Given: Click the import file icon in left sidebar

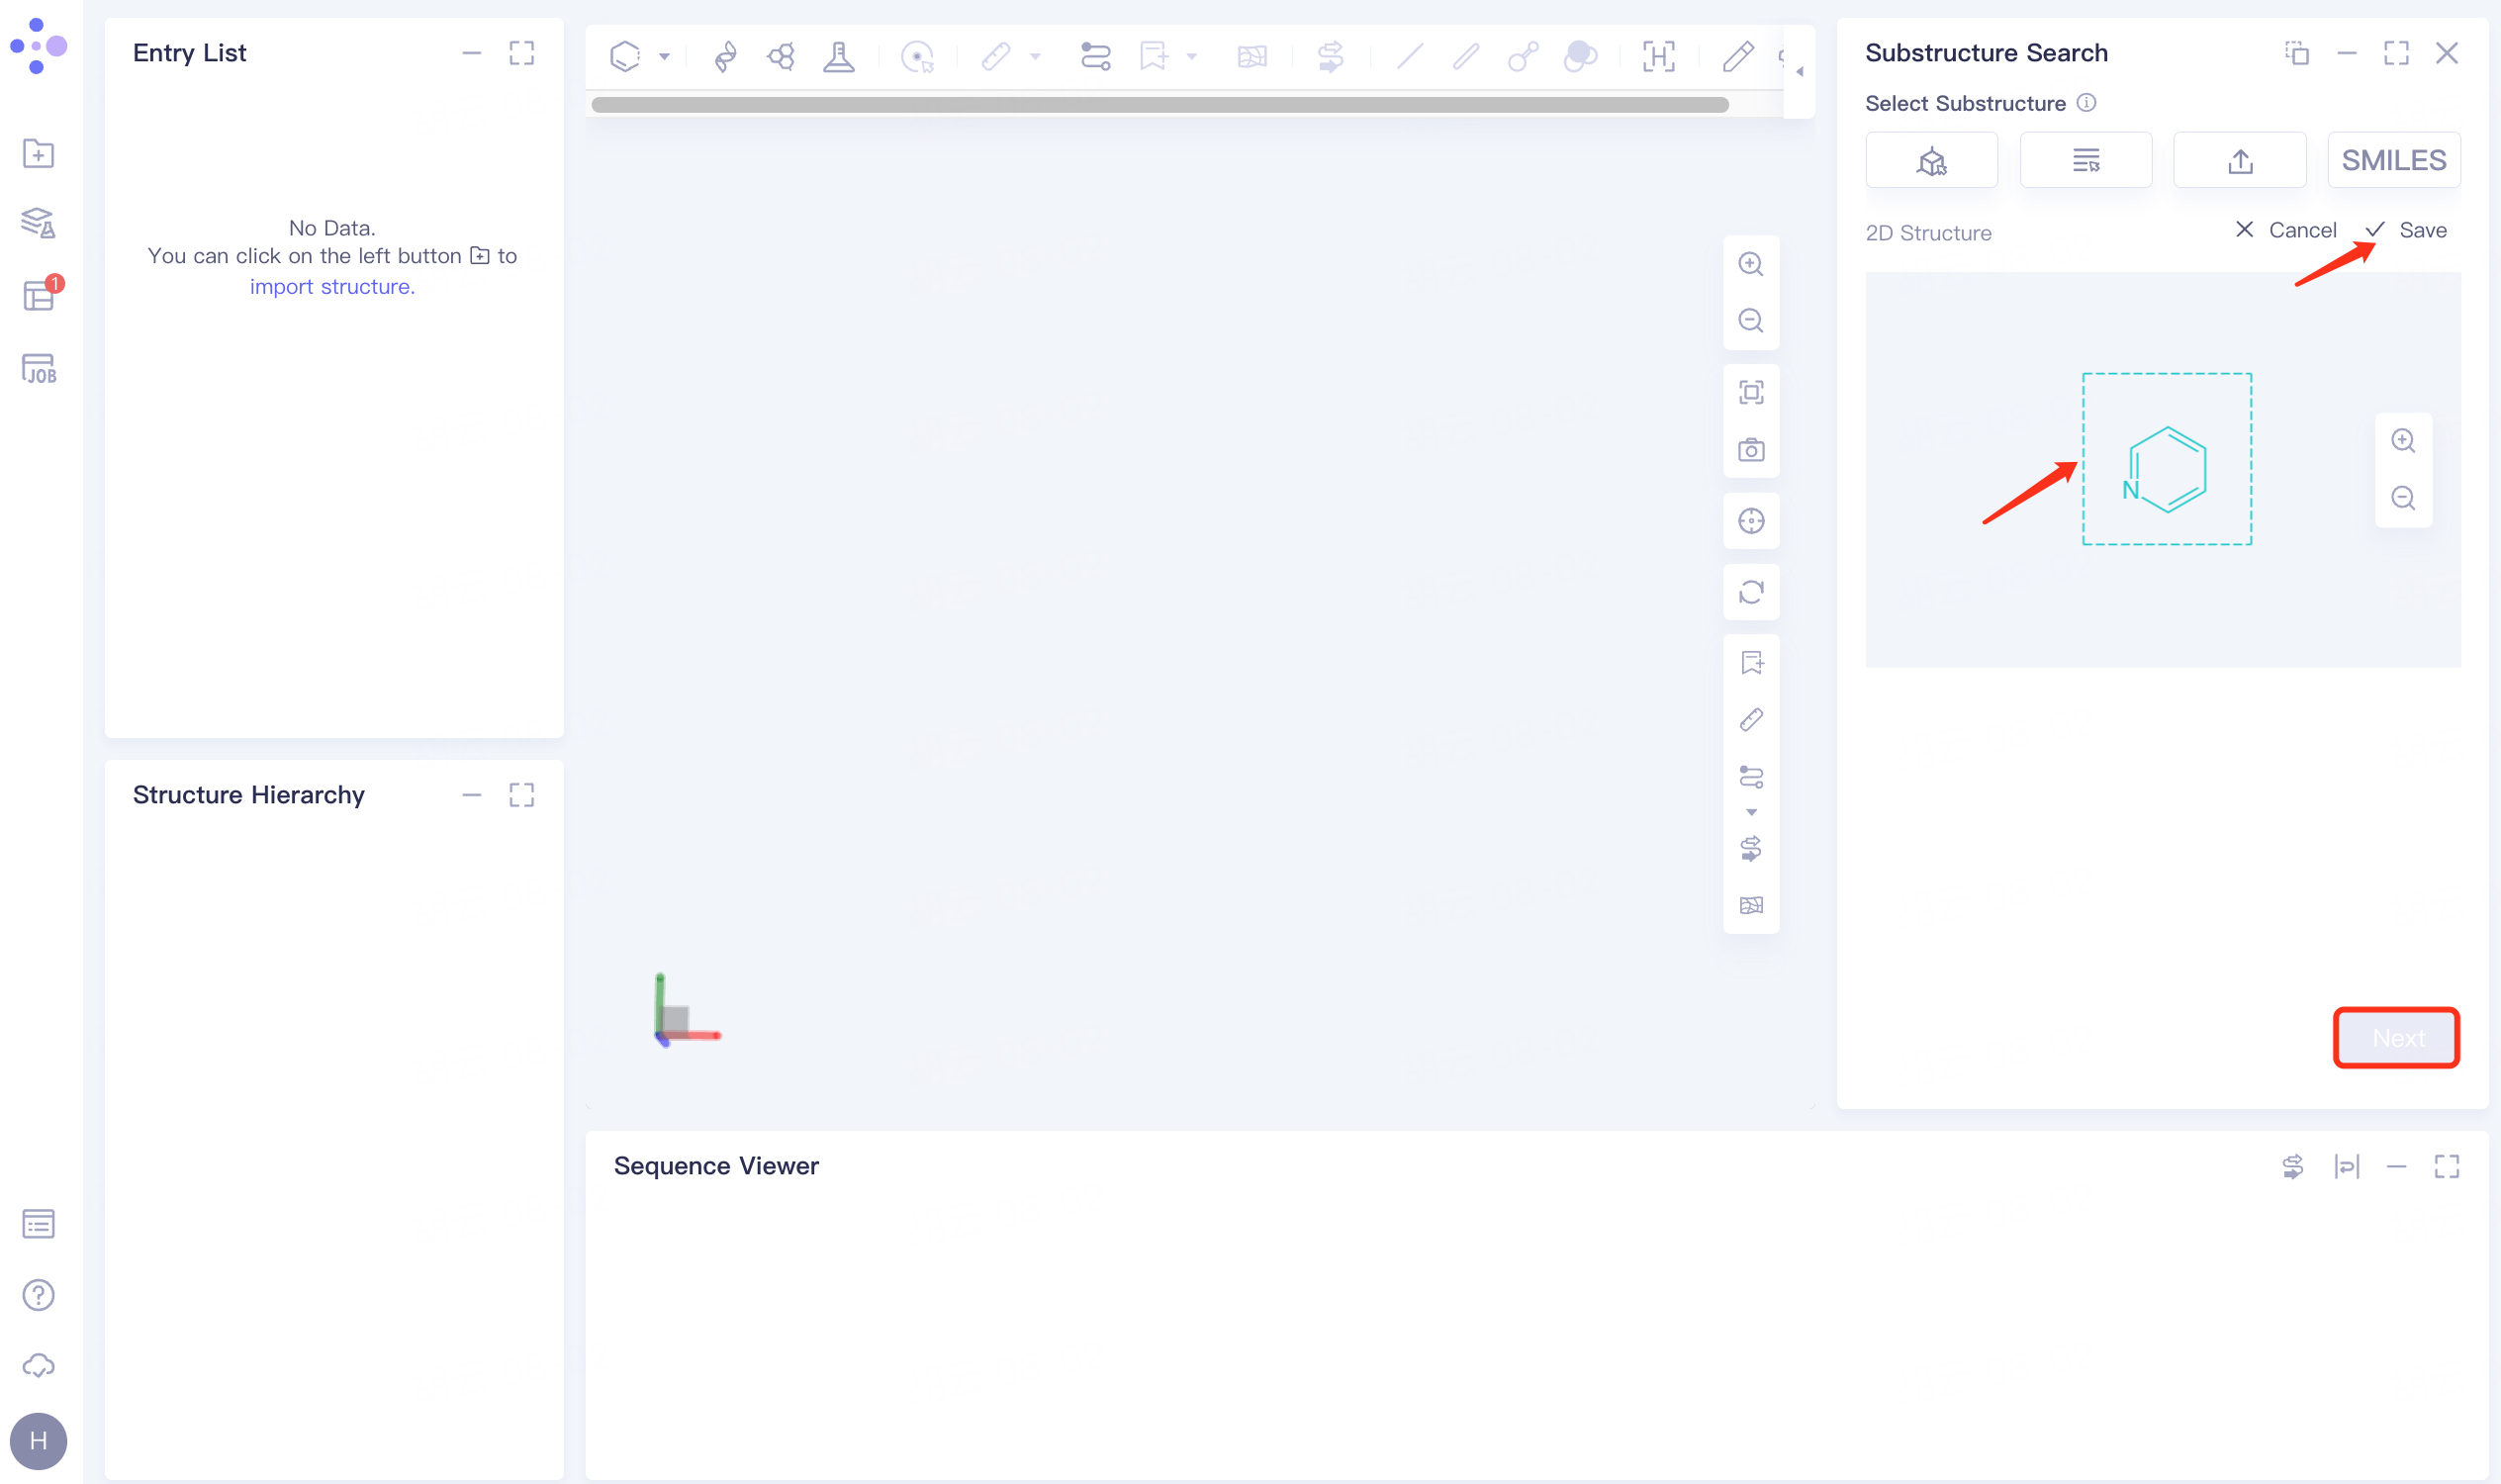Looking at the screenshot, I should (x=38, y=153).
